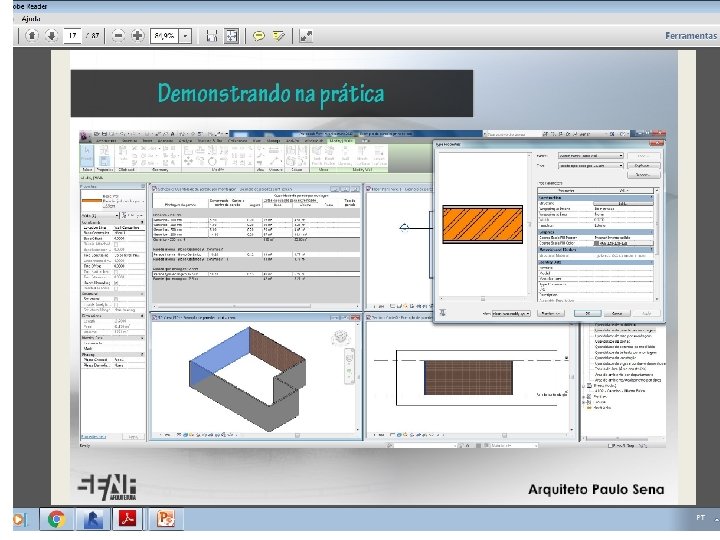Viewport: 720px width, 540px height.
Task: Click the page number field showing 17
Action: click(x=72, y=35)
